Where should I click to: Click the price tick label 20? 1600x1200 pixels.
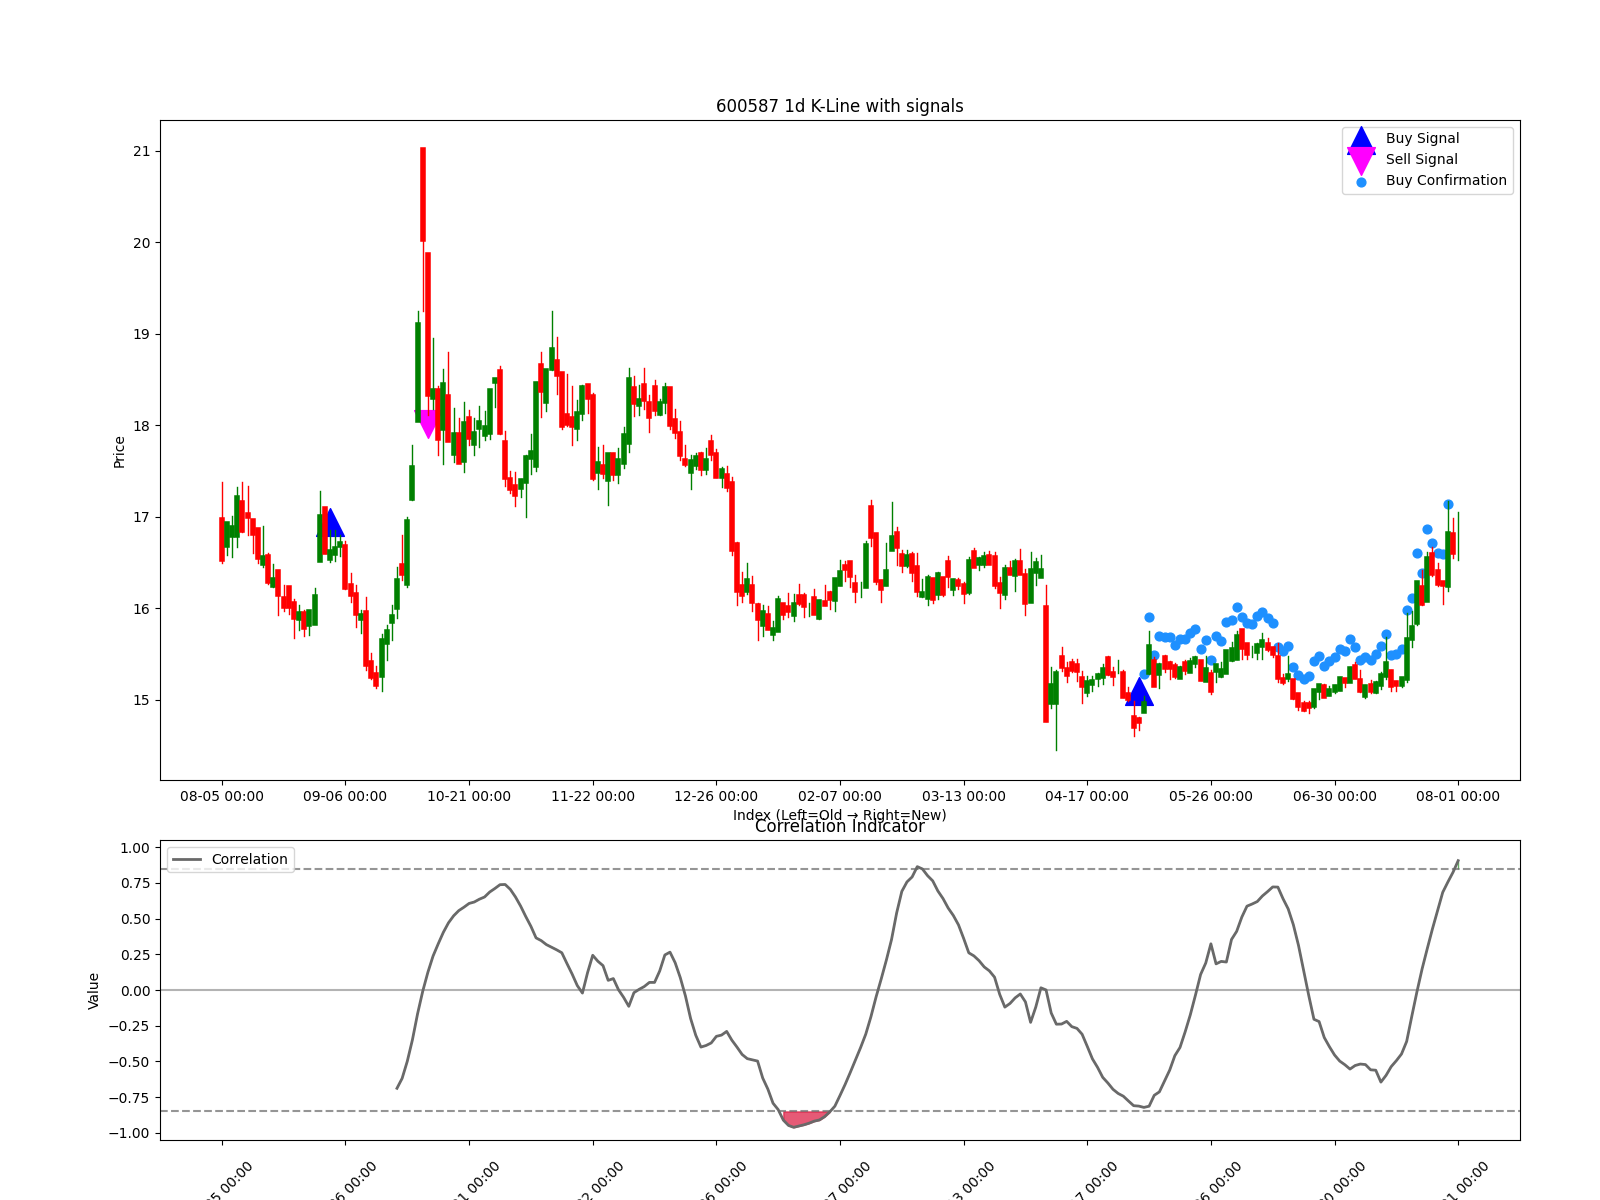(x=141, y=243)
